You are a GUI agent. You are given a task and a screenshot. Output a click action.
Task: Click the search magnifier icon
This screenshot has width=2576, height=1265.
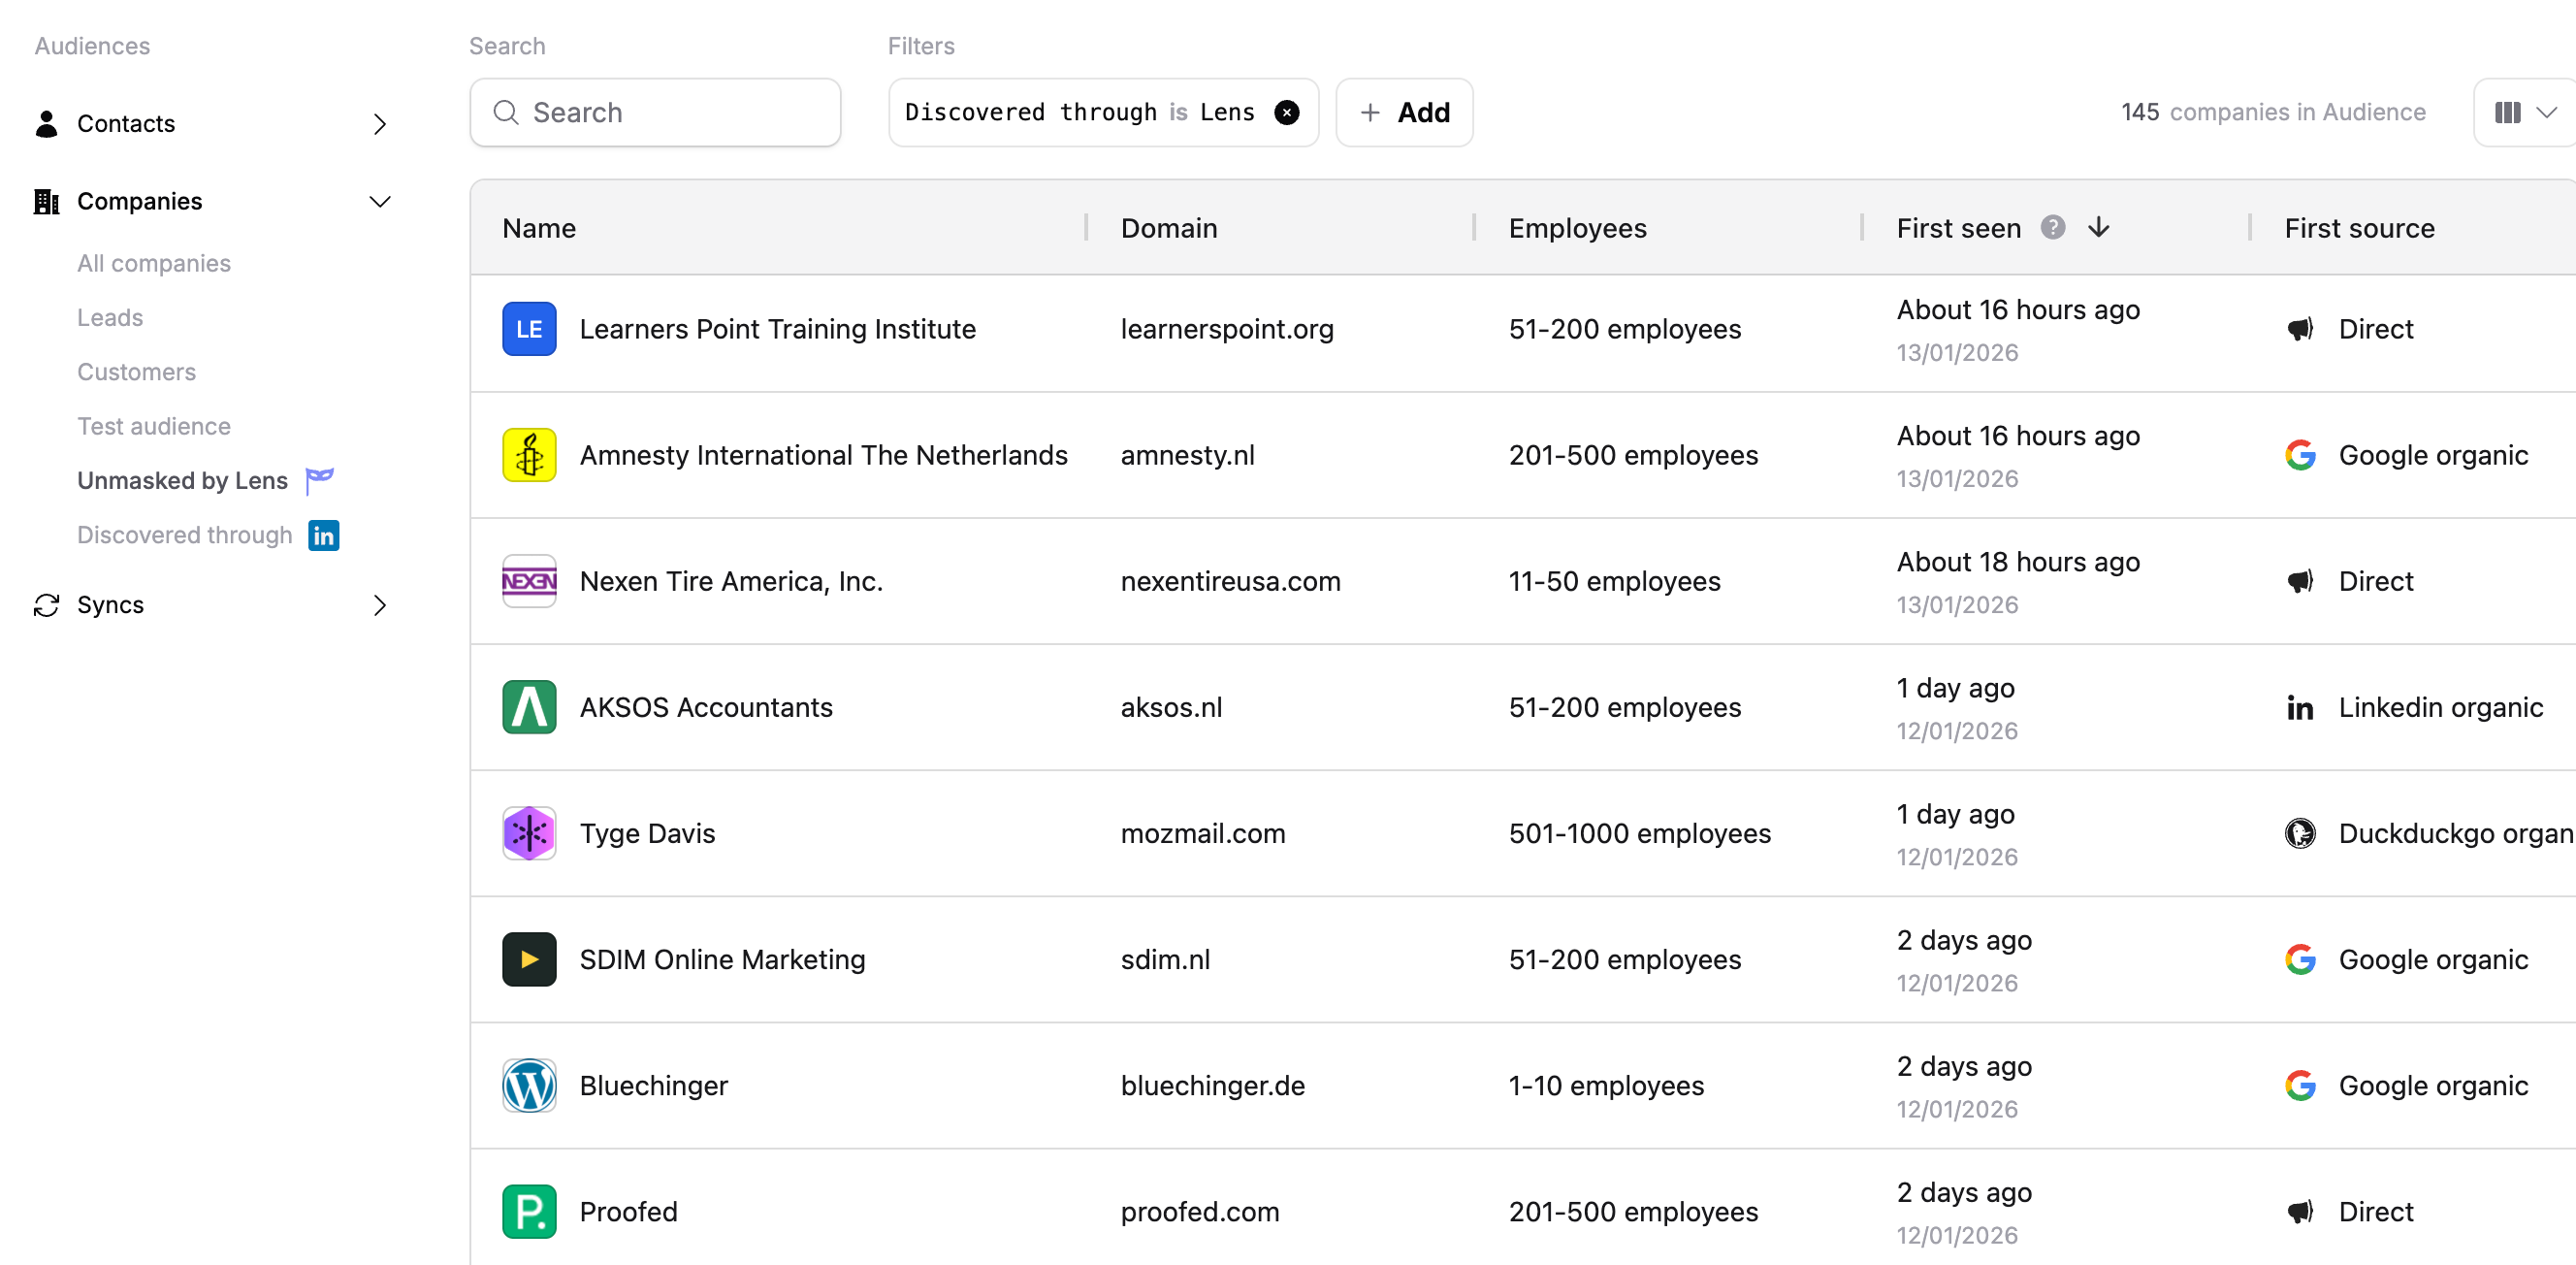506,112
